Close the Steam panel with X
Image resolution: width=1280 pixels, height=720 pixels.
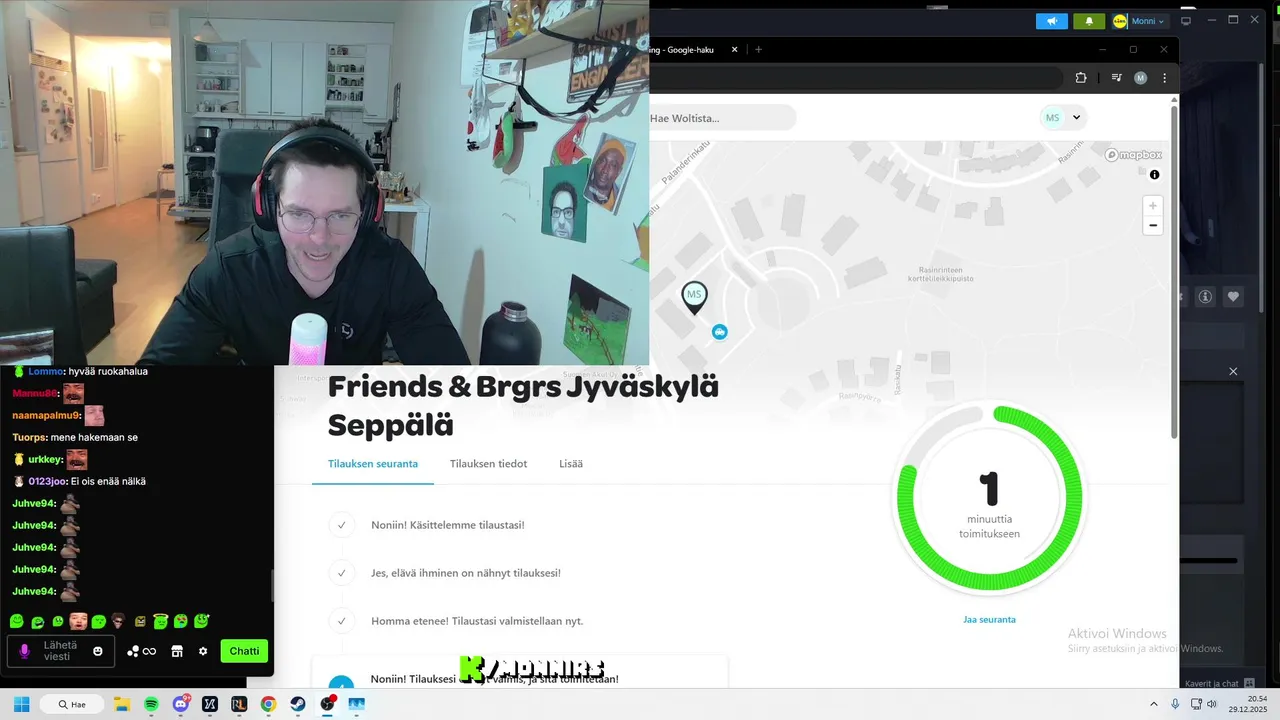tap(1233, 371)
